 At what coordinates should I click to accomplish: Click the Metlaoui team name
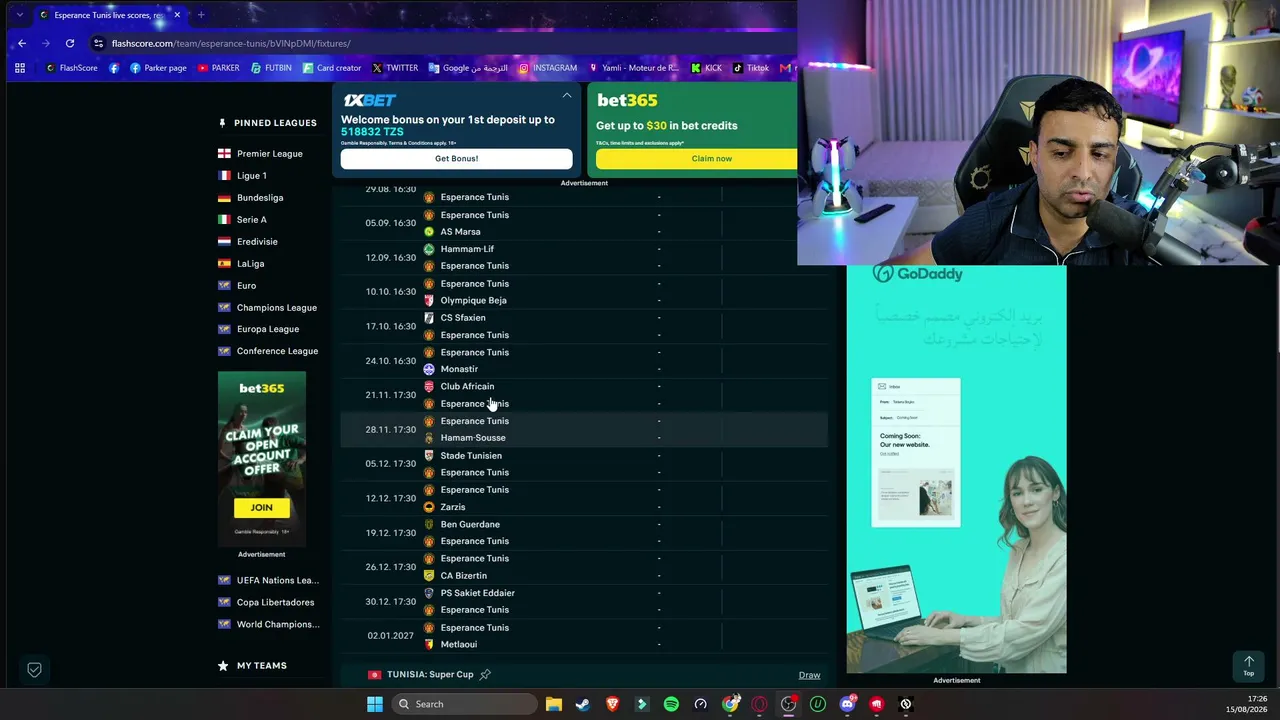pos(459,645)
